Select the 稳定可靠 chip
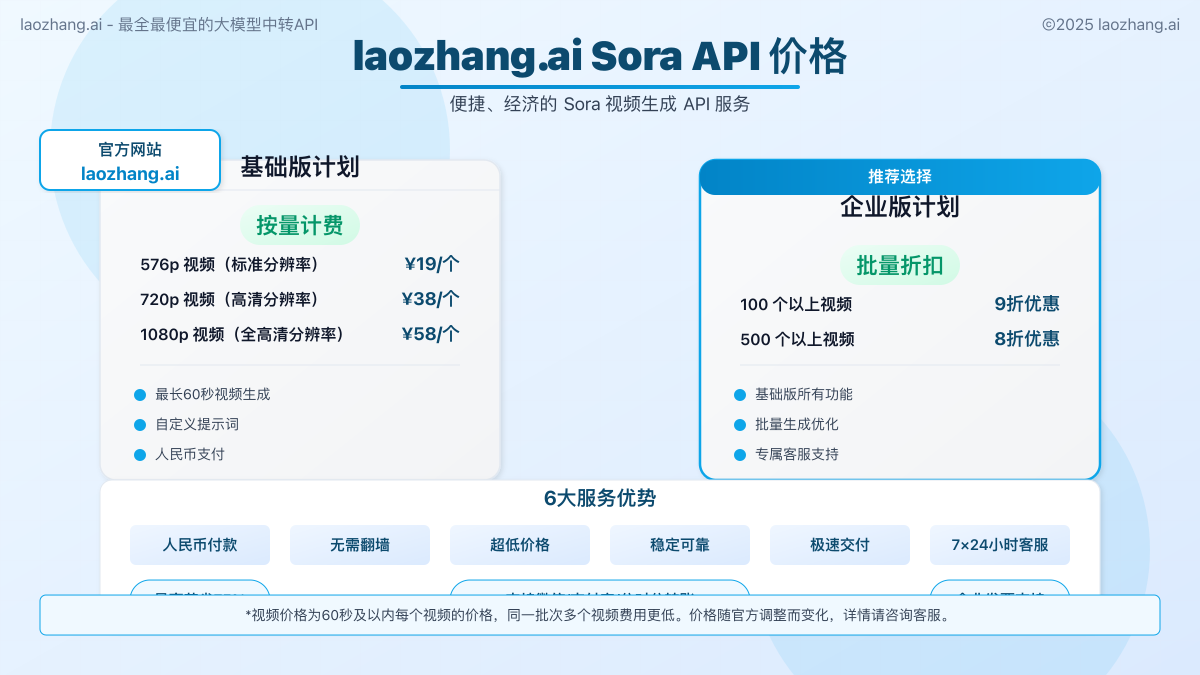Screen dimensions: 1200x675 point(680,545)
